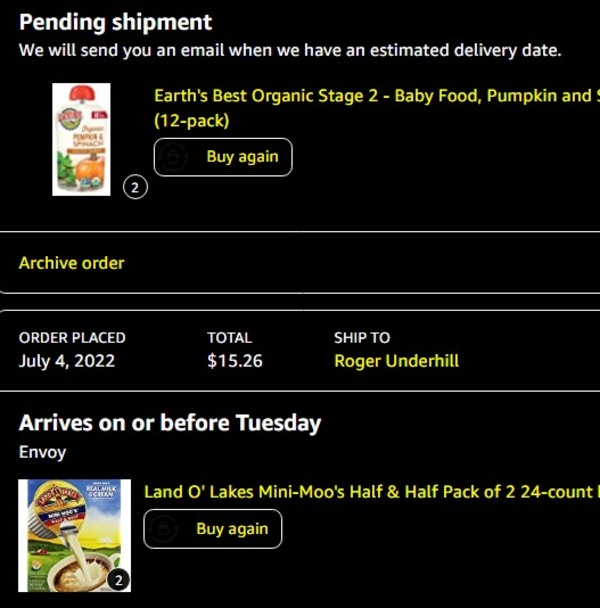
Task: Click the quantity badge on Land O' Lakes thumbnail
Action: click(118, 580)
